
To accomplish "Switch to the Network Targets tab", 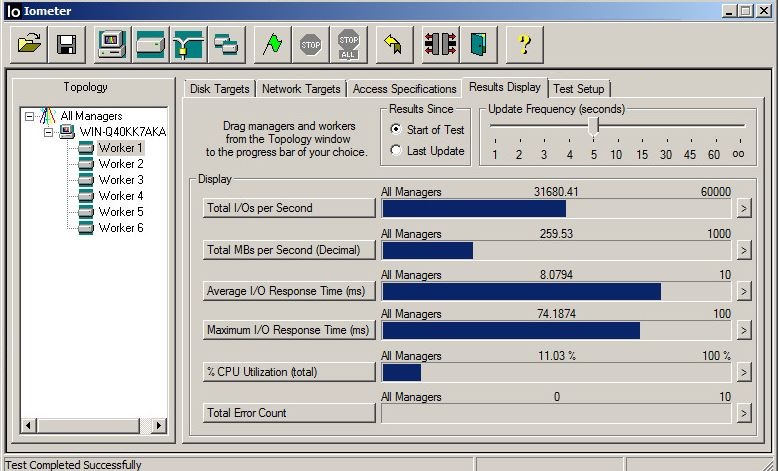I will coord(301,89).
